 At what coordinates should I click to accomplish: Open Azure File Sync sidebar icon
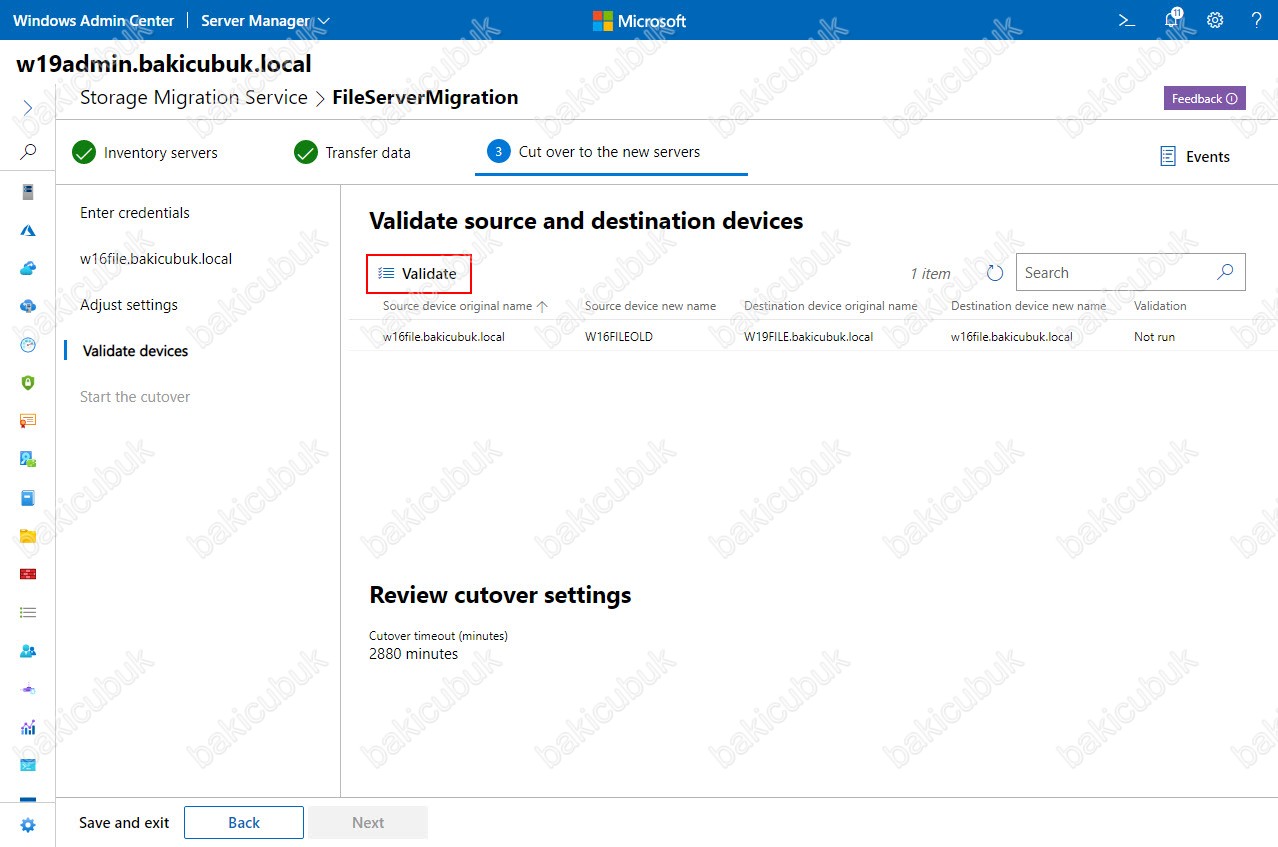[x=28, y=306]
